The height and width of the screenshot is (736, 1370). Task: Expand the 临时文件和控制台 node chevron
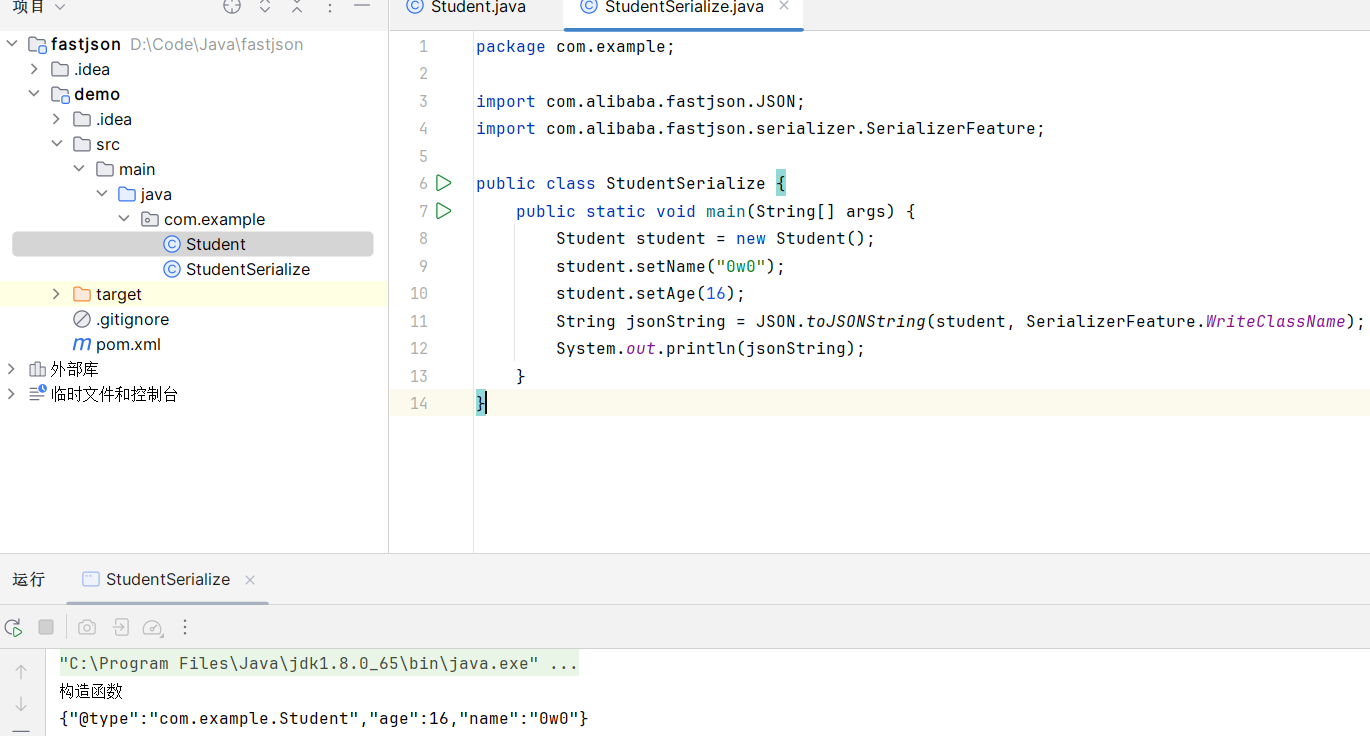12,394
